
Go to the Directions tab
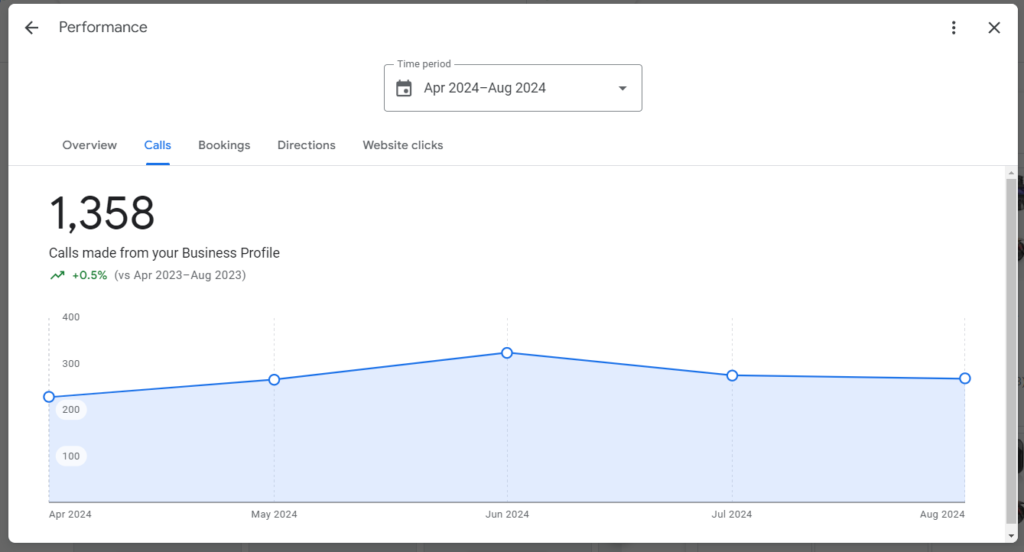pyautogui.click(x=306, y=145)
